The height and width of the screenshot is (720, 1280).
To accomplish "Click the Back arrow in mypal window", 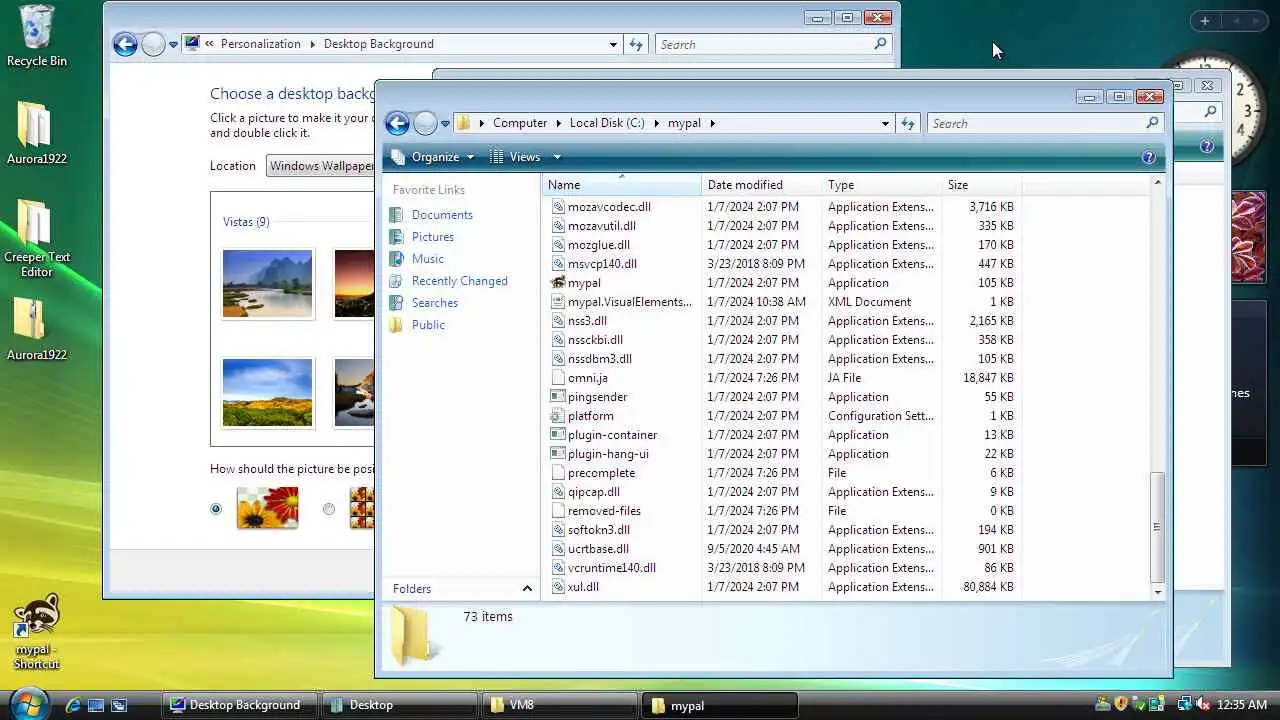I will (397, 123).
